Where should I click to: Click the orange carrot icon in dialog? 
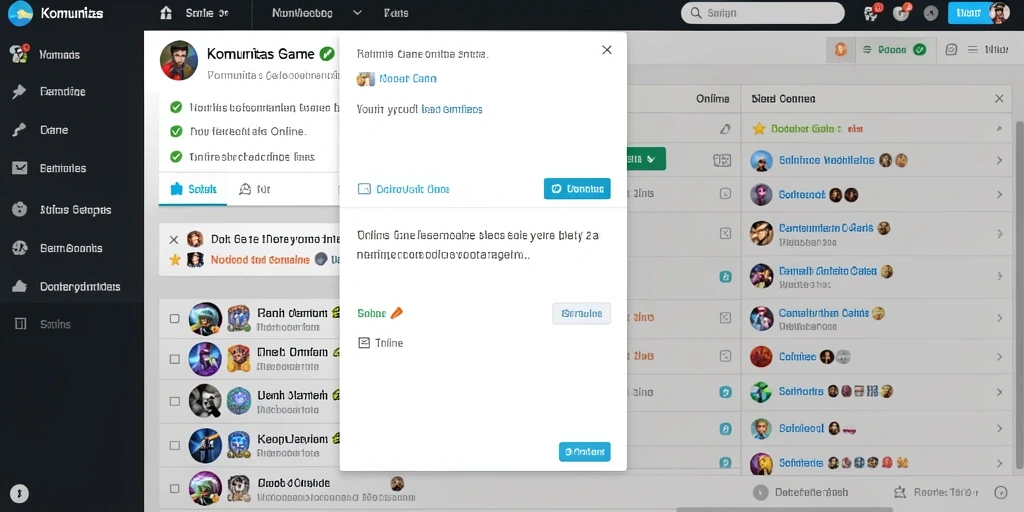click(x=396, y=313)
